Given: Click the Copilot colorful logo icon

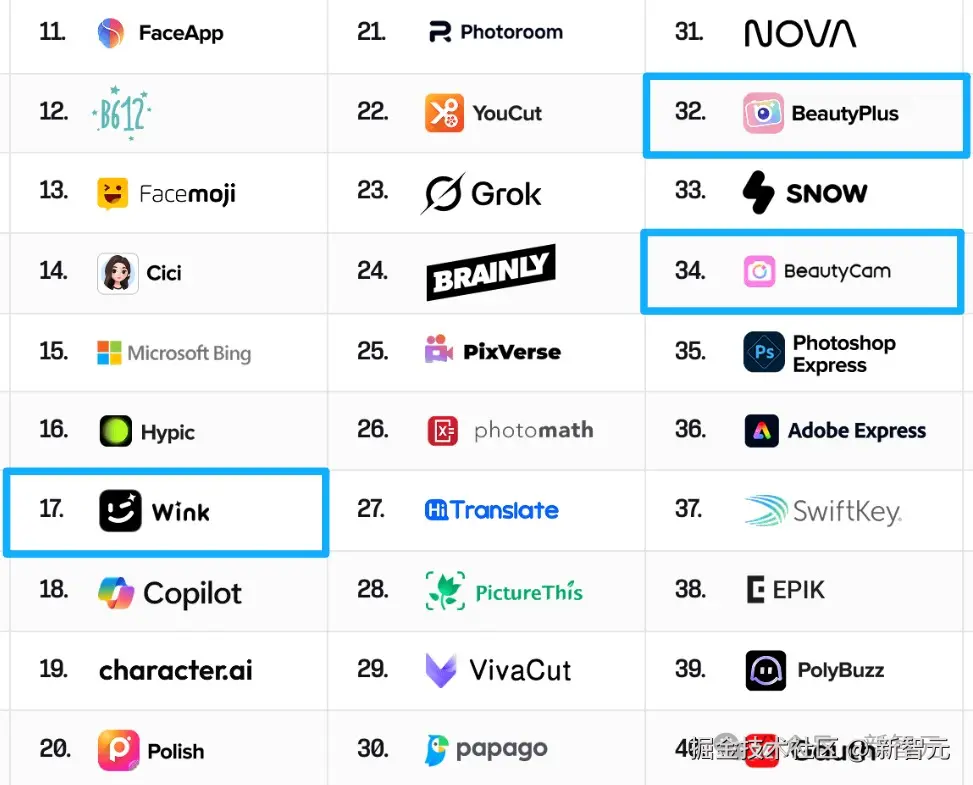Looking at the screenshot, I should point(116,593).
